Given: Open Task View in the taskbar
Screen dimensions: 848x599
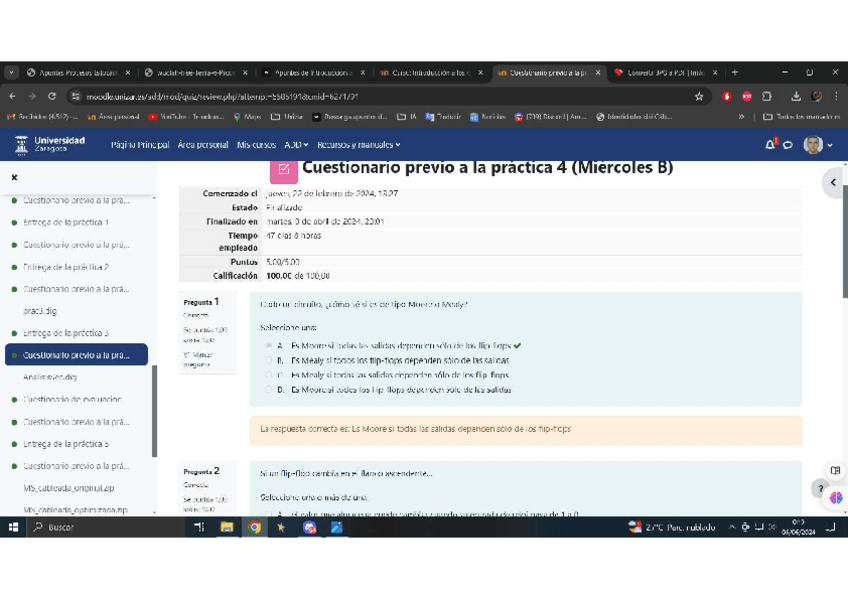Looking at the screenshot, I should coord(199,527).
